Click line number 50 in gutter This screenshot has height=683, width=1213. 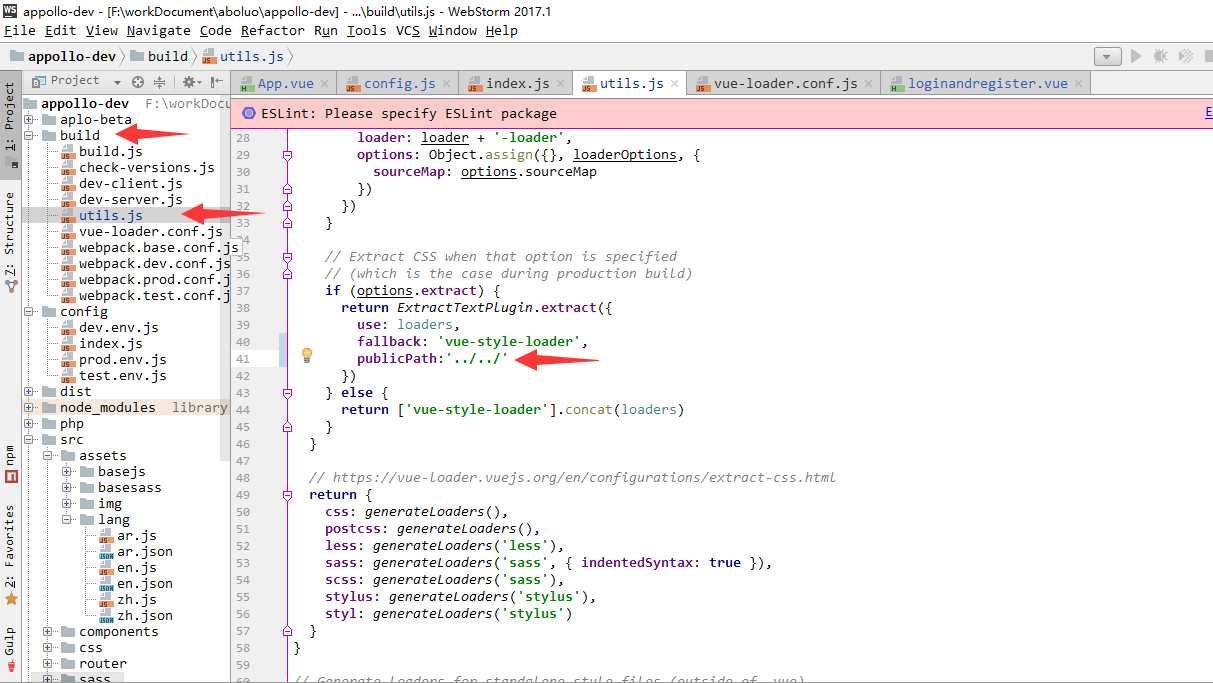[x=244, y=512]
